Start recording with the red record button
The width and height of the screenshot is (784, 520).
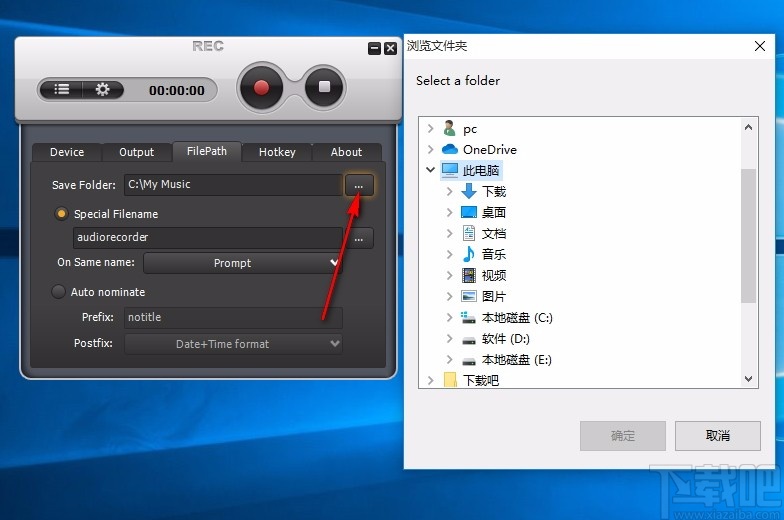pyautogui.click(x=261, y=88)
